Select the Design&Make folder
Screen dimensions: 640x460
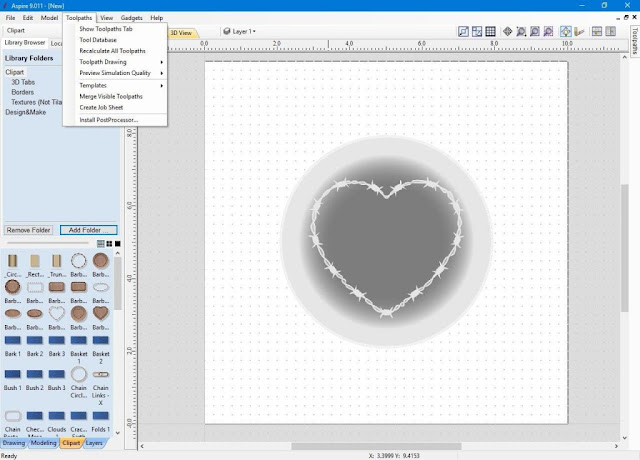(x=25, y=112)
